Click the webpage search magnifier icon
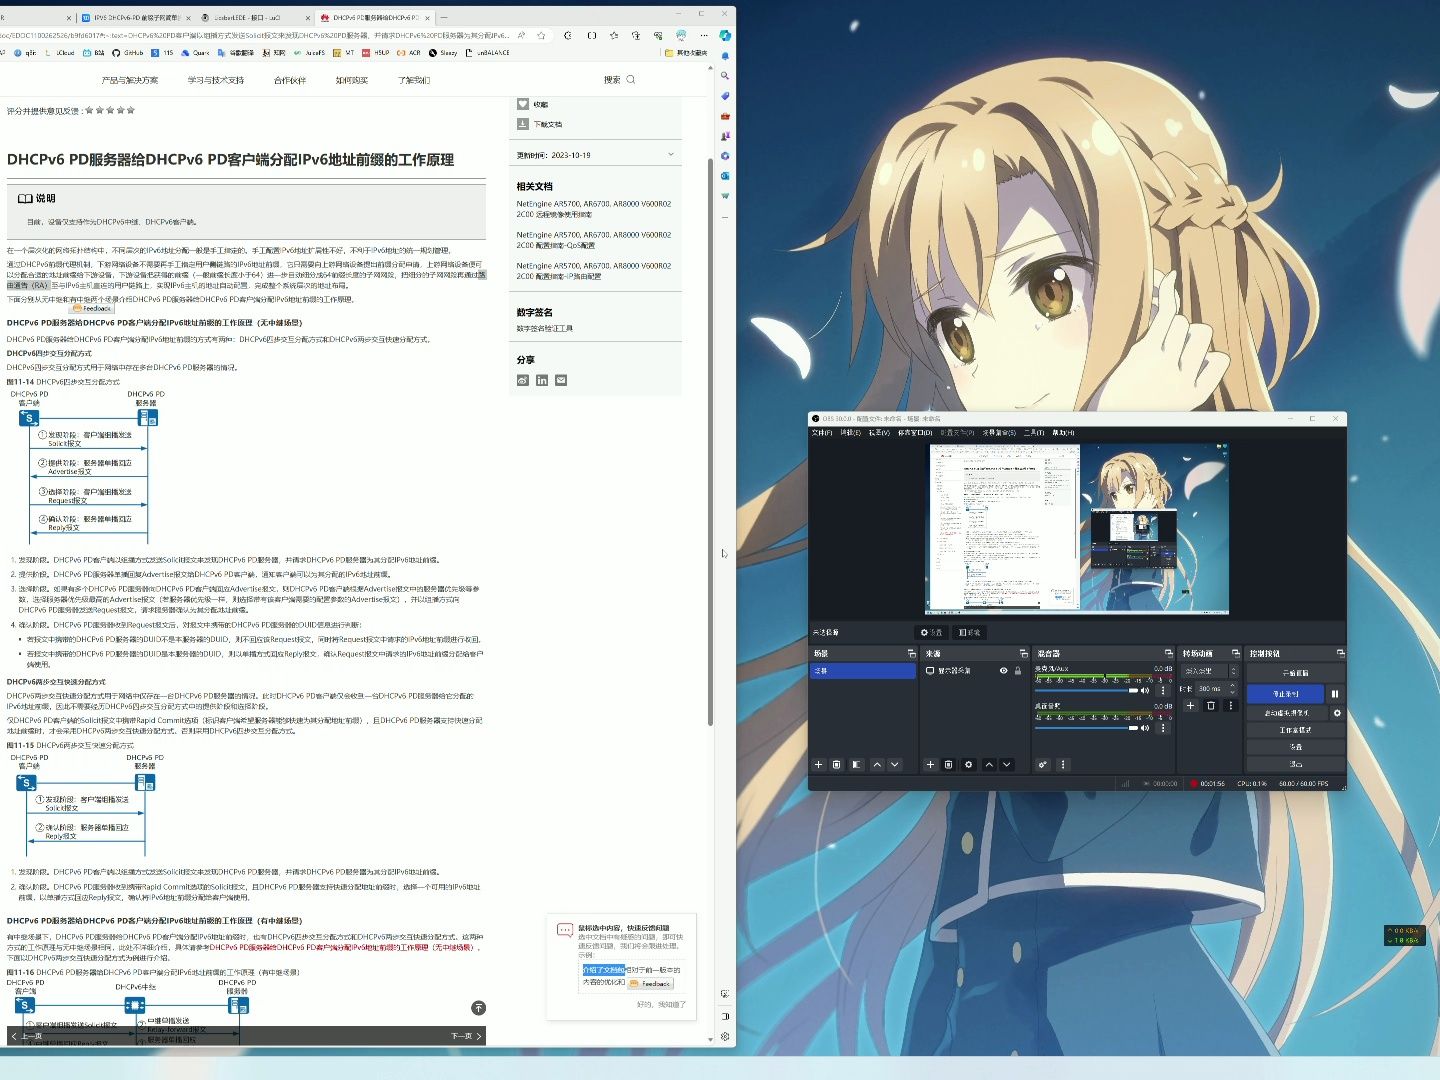The width and height of the screenshot is (1440, 1080). (x=631, y=79)
